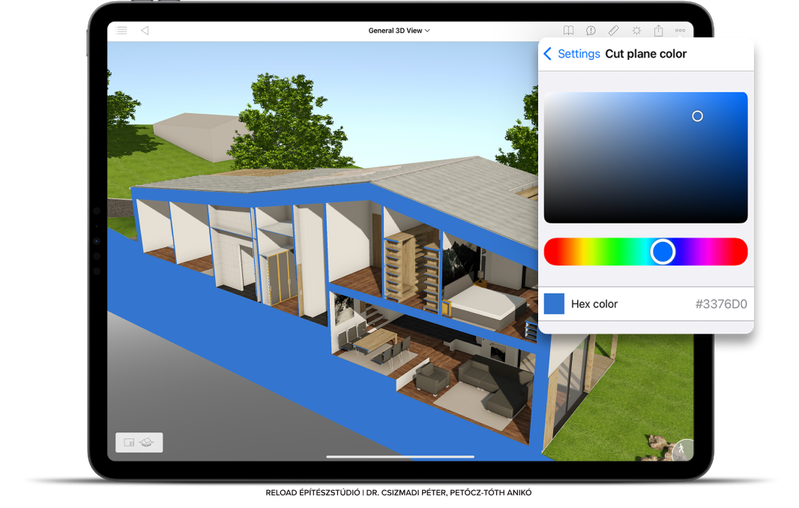Viewport: 799px width, 508px height.
Task: Select the measure ruler tool
Action: 614,31
